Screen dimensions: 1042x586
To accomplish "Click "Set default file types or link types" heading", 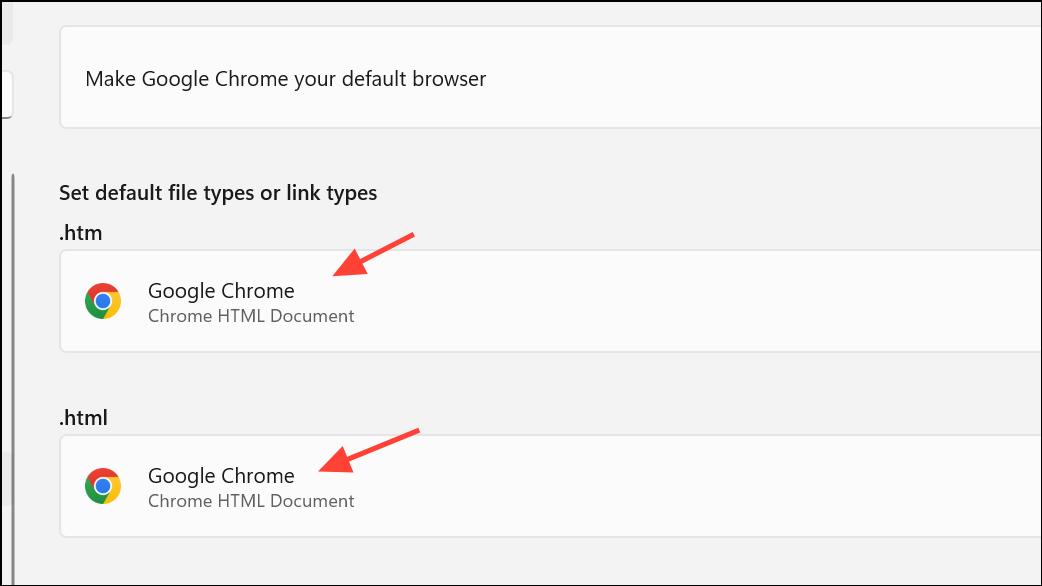I will [x=218, y=193].
